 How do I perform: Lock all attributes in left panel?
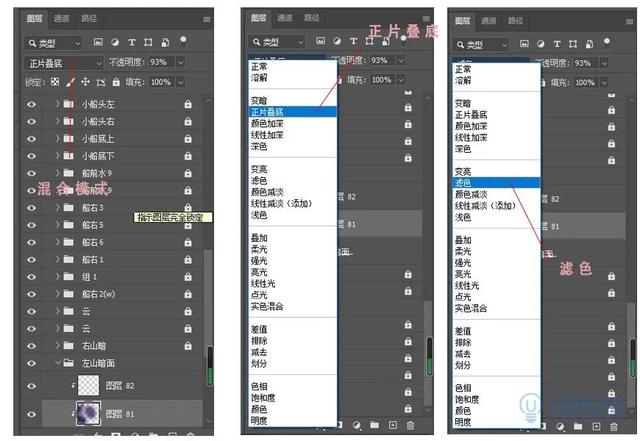[x=116, y=82]
